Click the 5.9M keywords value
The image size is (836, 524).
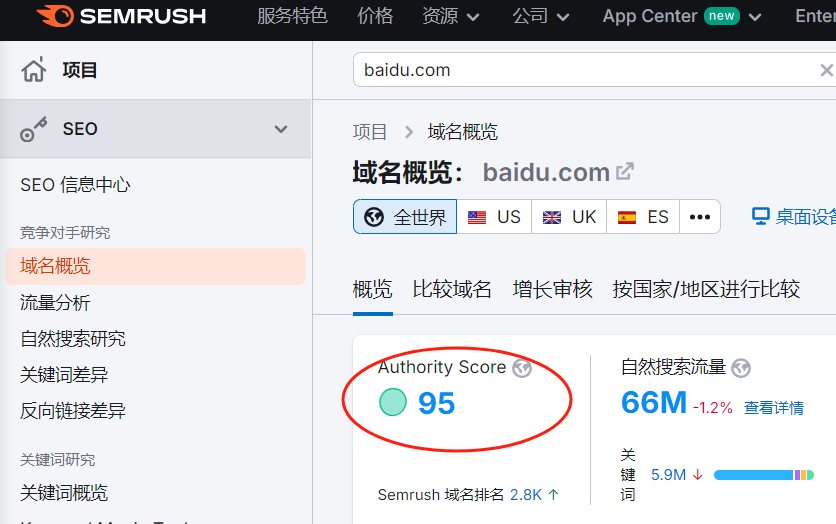pos(668,474)
